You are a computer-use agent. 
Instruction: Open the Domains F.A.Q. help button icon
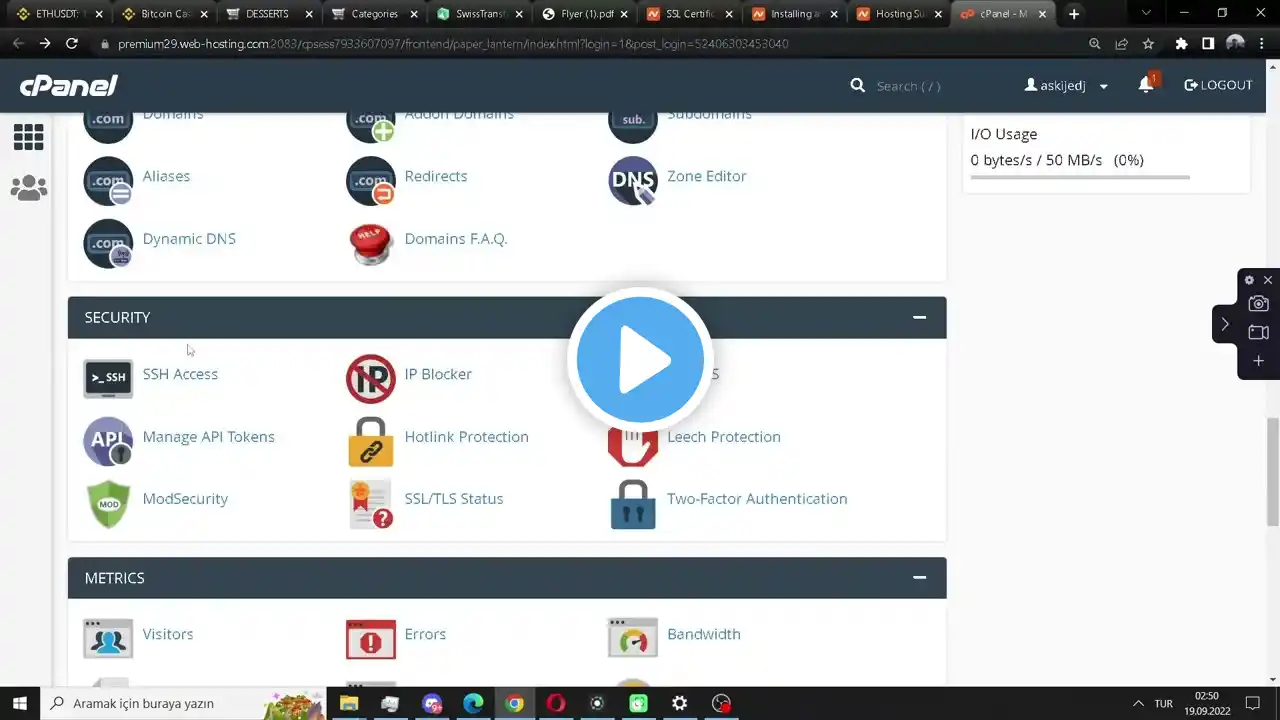click(x=370, y=243)
